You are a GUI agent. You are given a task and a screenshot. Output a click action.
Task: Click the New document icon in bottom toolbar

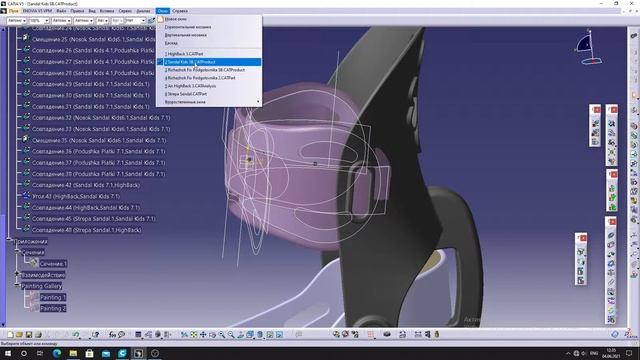click(x=10, y=335)
